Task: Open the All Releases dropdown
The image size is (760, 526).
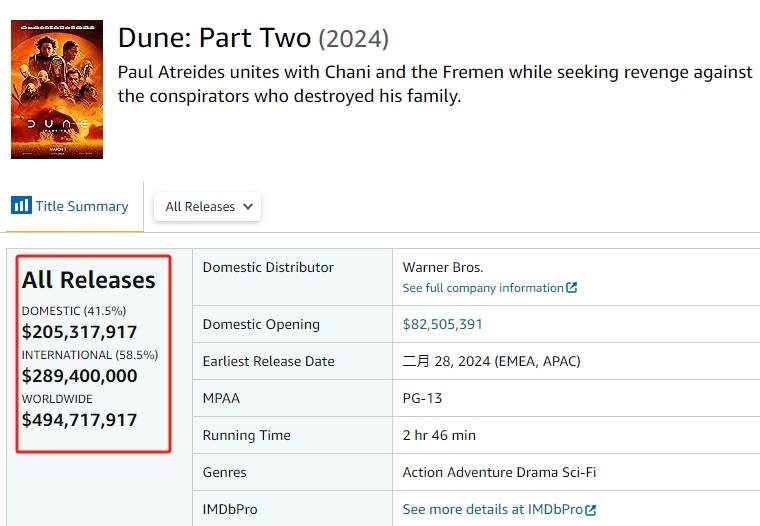Action: click(207, 206)
